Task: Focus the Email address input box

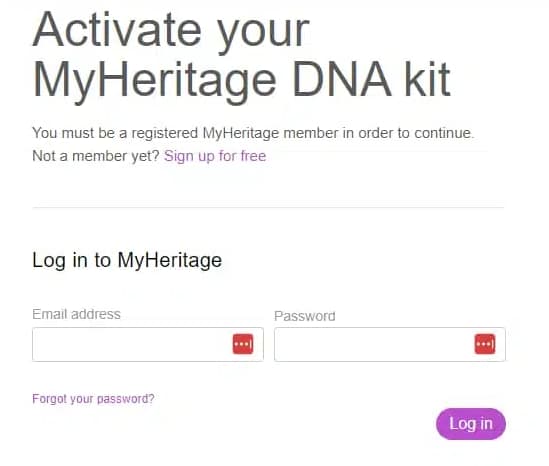Action: tap(148, 344)
